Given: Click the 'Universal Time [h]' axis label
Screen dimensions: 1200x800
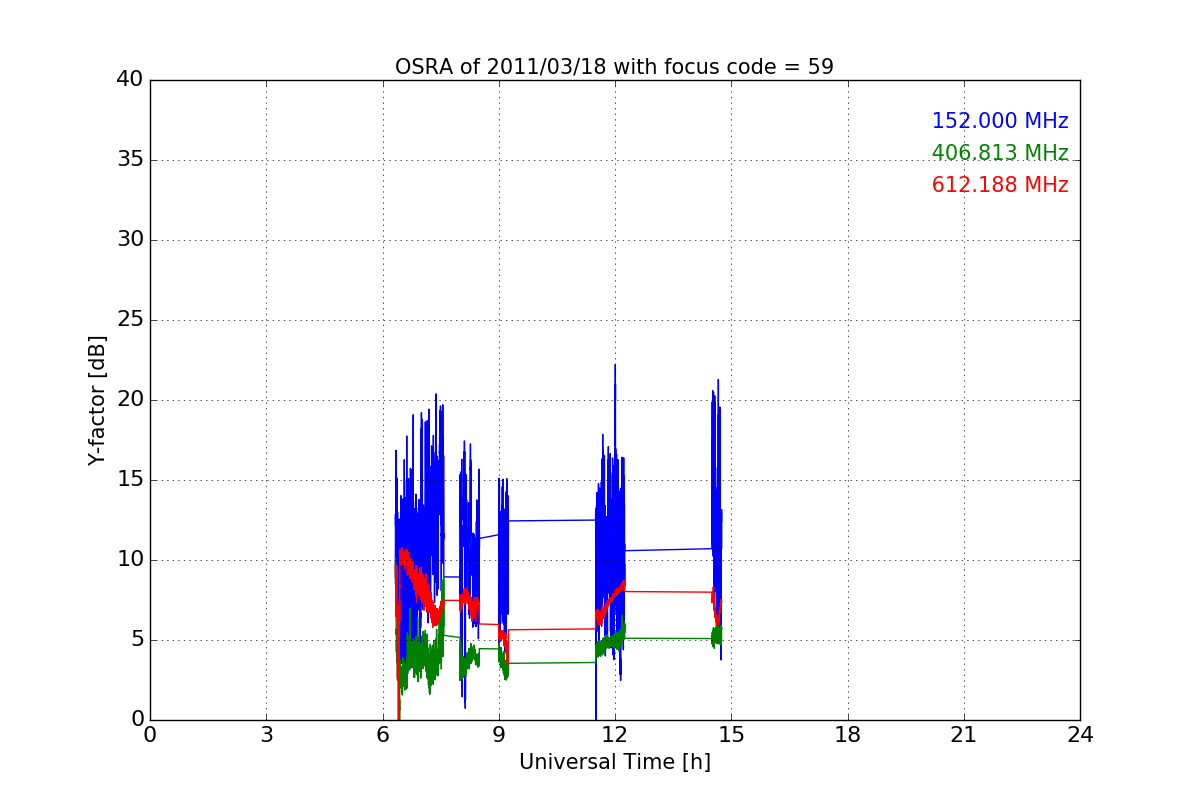Looking at the screenshot, I should click(614, 762).
